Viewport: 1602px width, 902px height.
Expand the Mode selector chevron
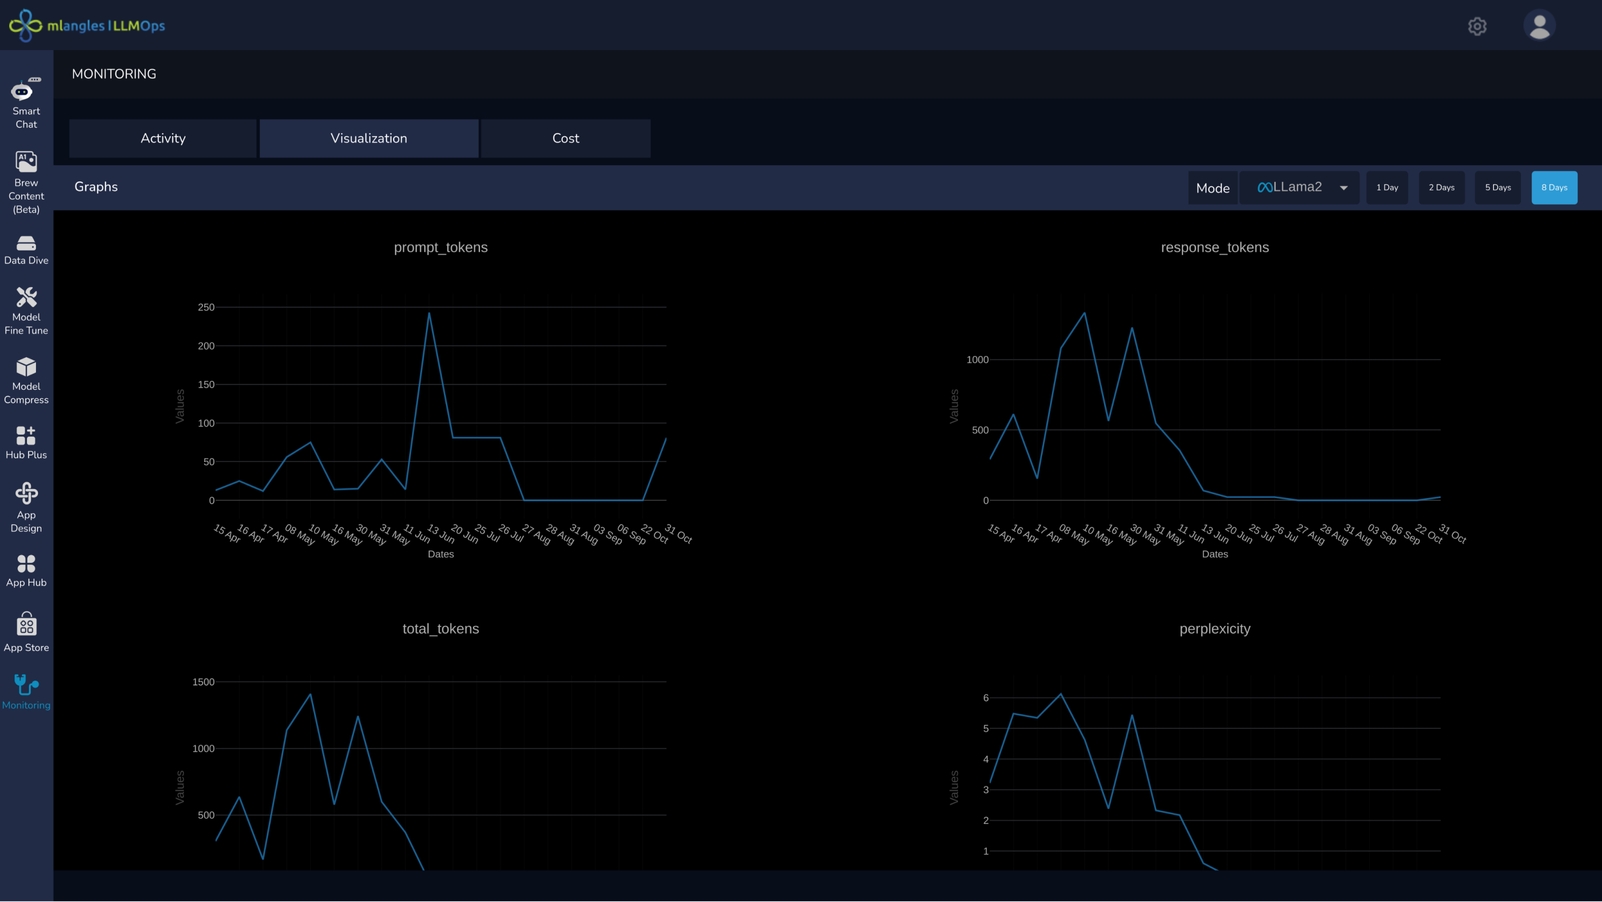point(1343,188)
